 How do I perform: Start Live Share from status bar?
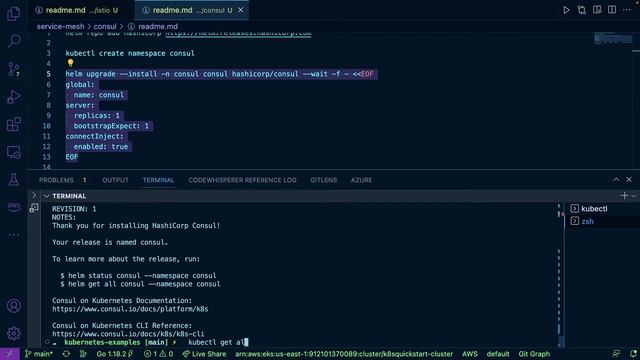(204, 354)
